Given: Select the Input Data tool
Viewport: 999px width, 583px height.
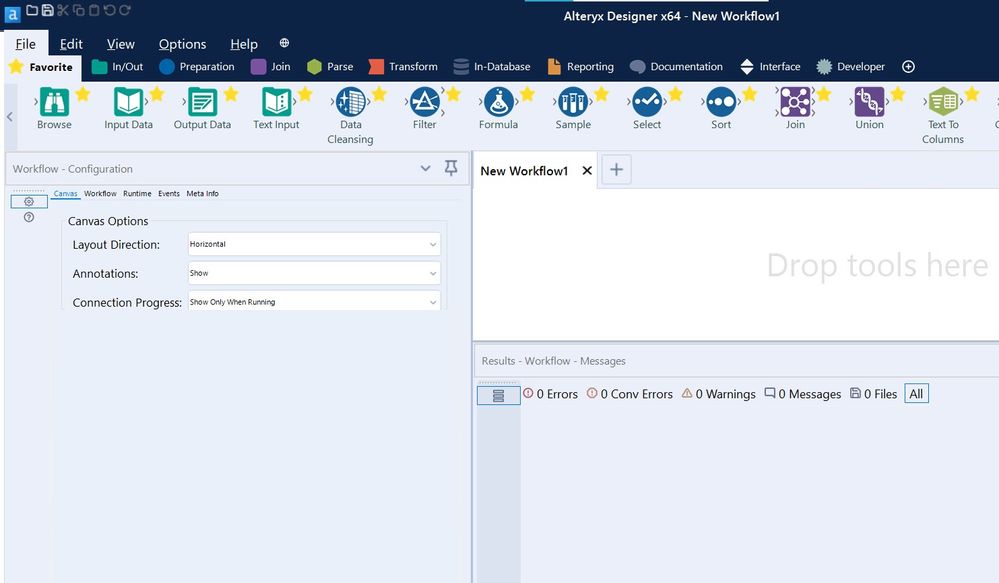Looking at the screenshot, I should pos(128,102).
